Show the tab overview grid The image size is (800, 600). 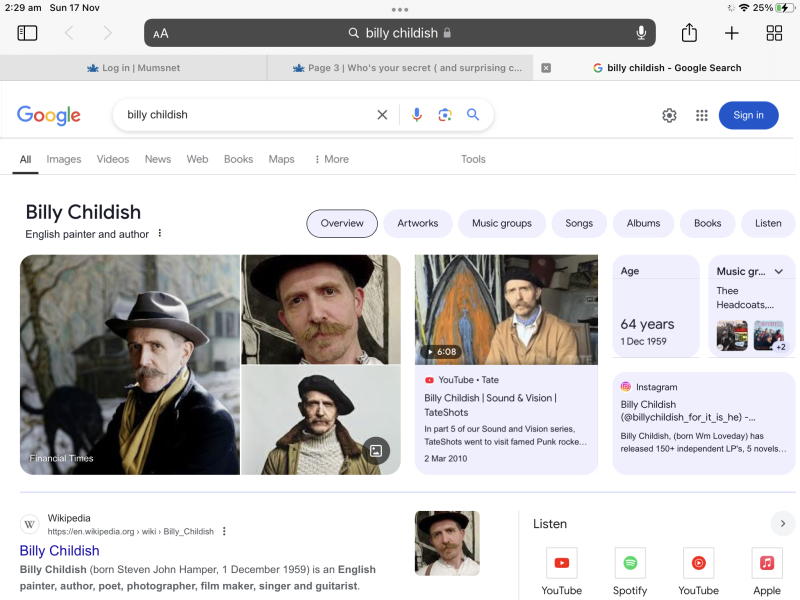point(774,33)
